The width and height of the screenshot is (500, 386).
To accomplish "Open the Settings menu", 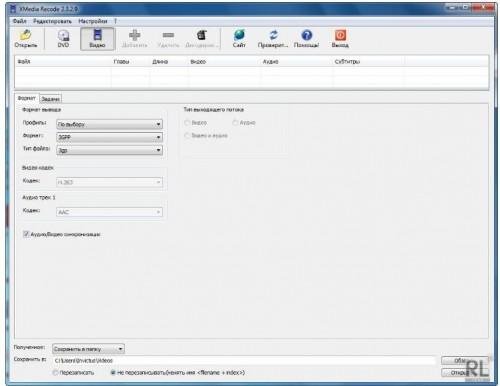I will click(93, 21).
